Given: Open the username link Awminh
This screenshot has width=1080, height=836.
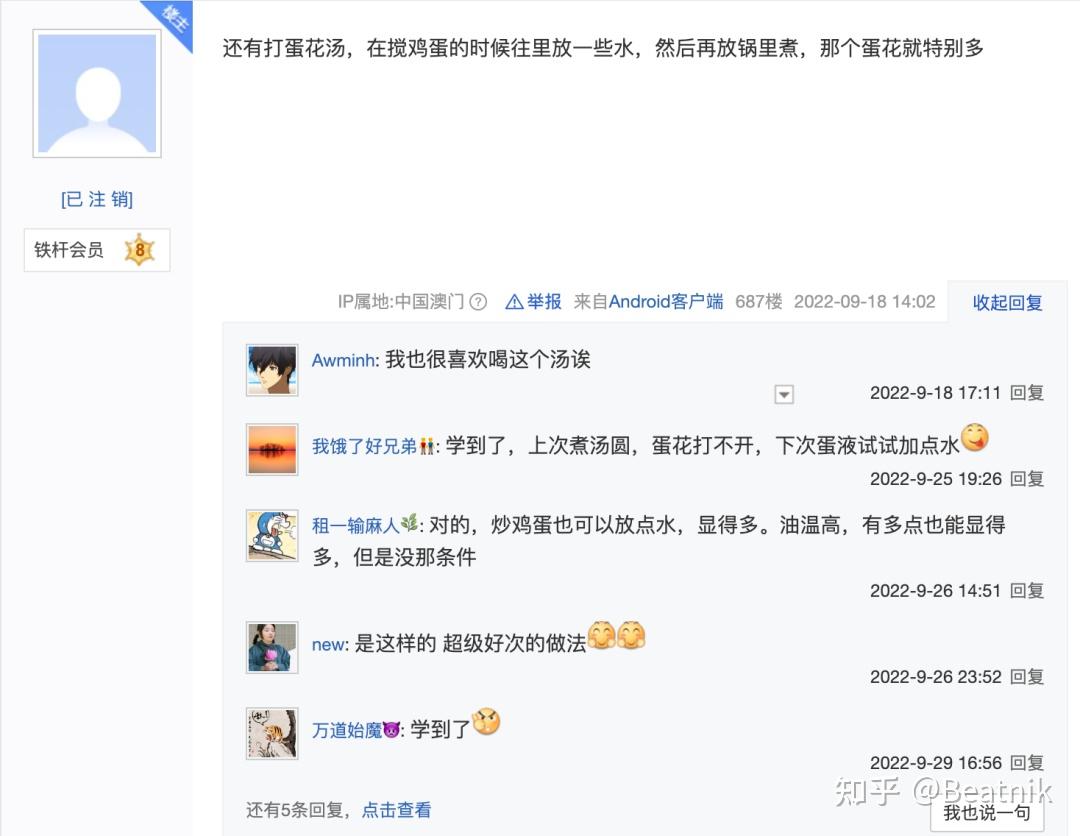Looking at the screenshot, I should (x=343, y=360).
